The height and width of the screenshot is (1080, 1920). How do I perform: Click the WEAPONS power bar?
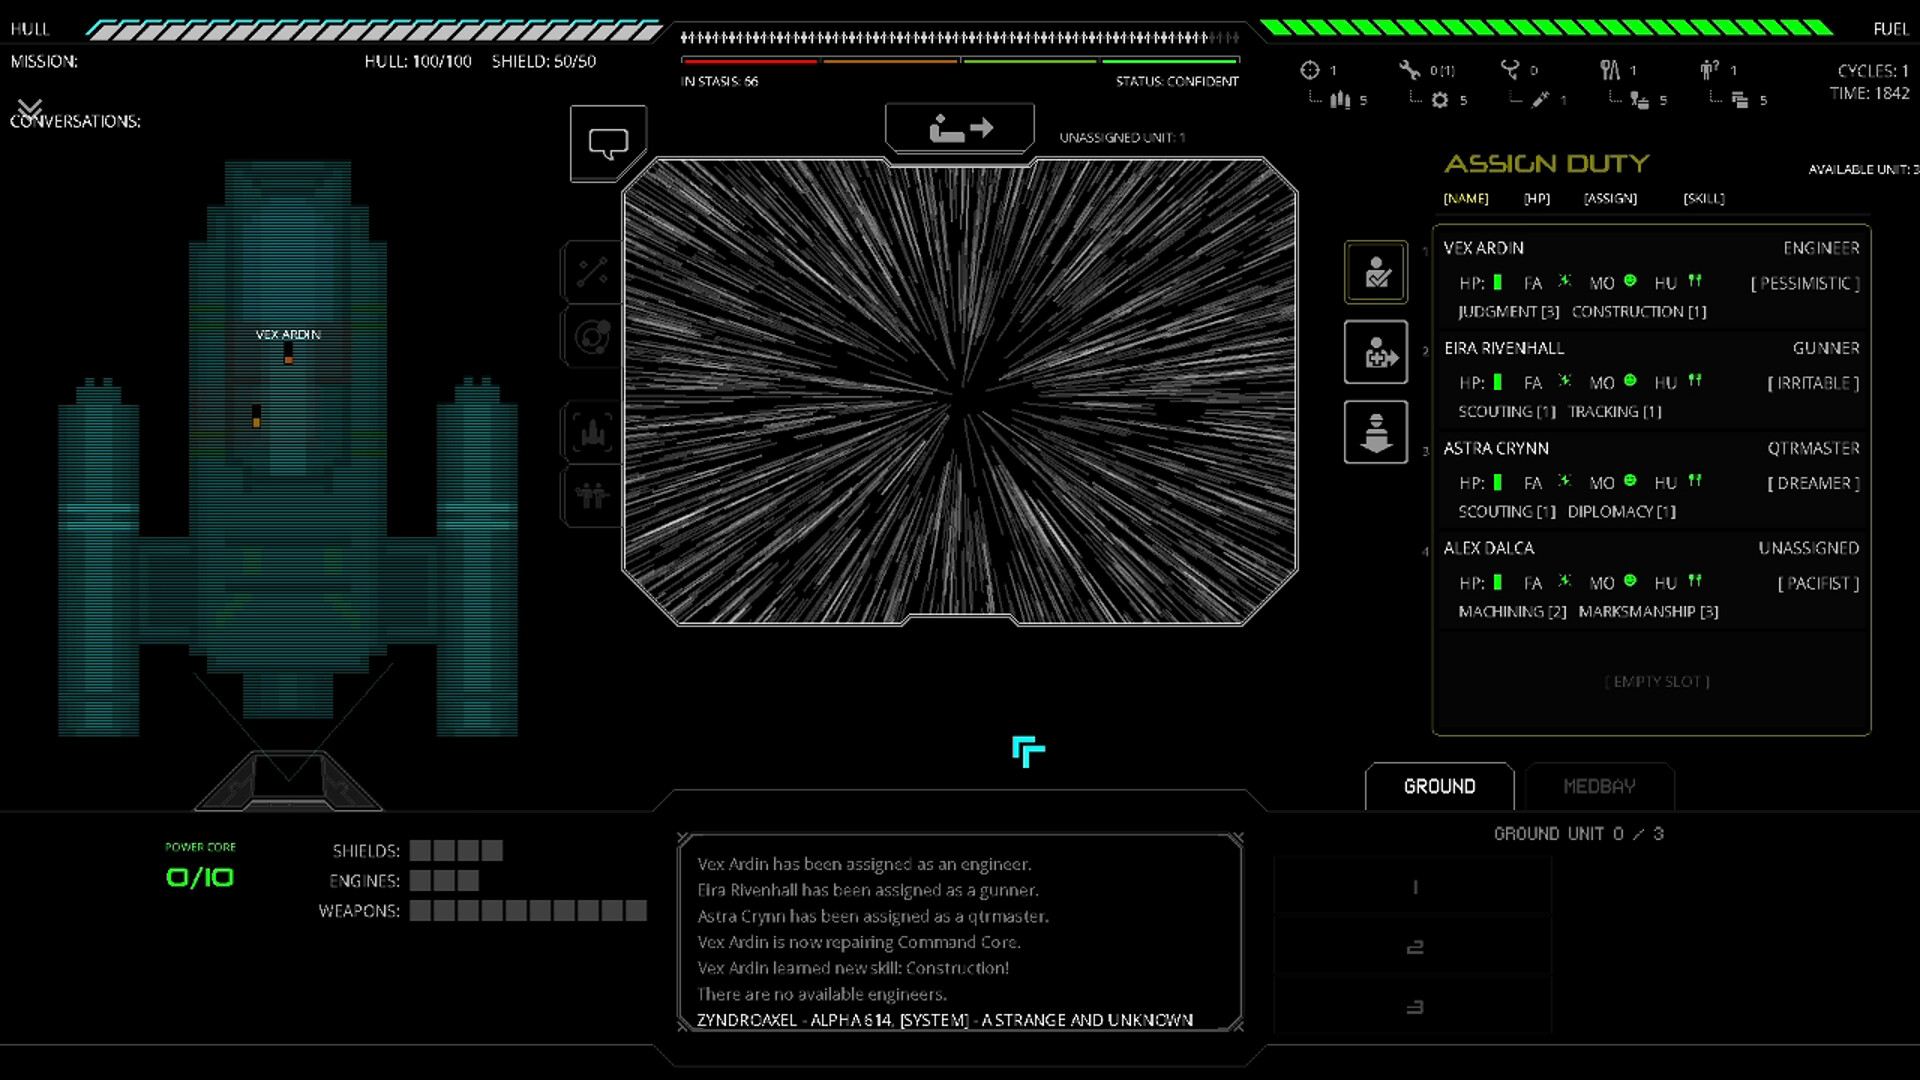[x=528, y=911]
